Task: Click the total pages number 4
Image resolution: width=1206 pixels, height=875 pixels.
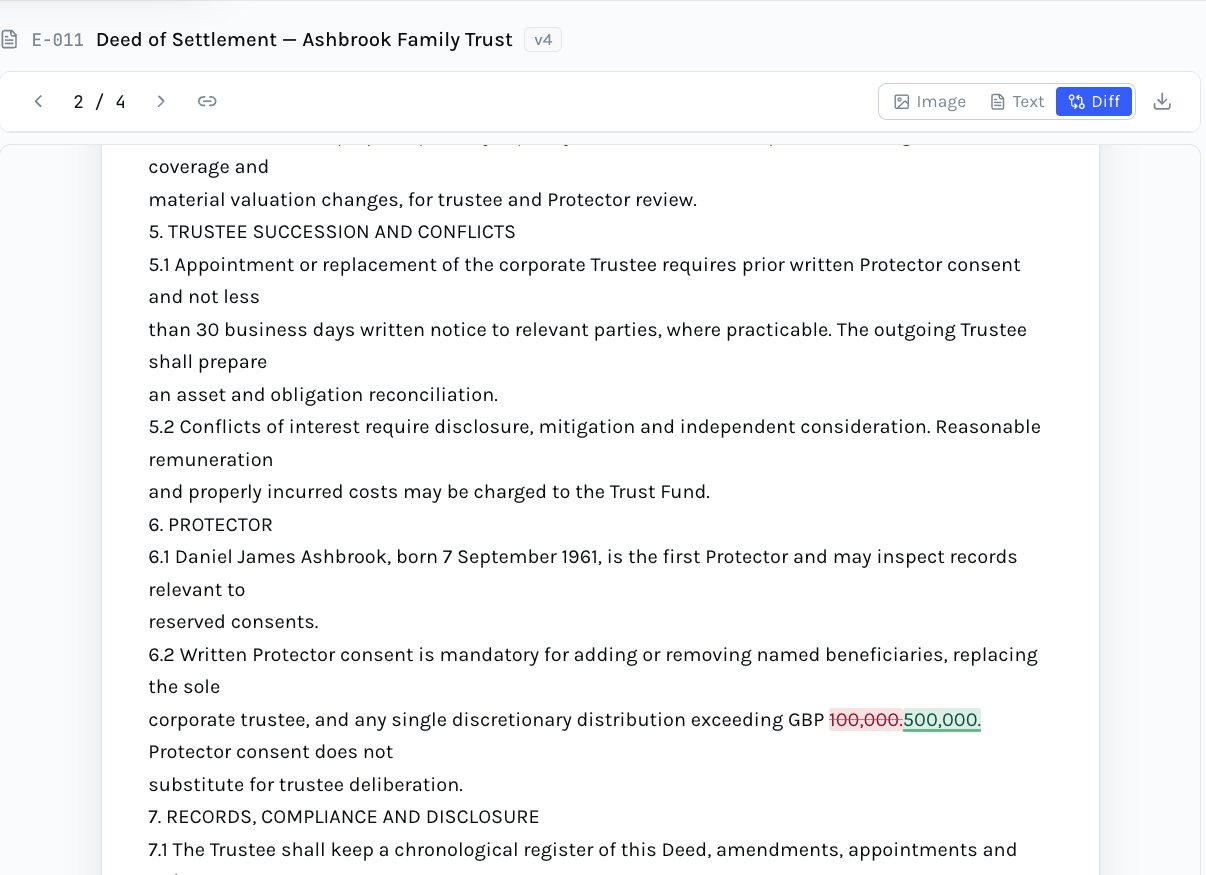Action: point(121,101)
